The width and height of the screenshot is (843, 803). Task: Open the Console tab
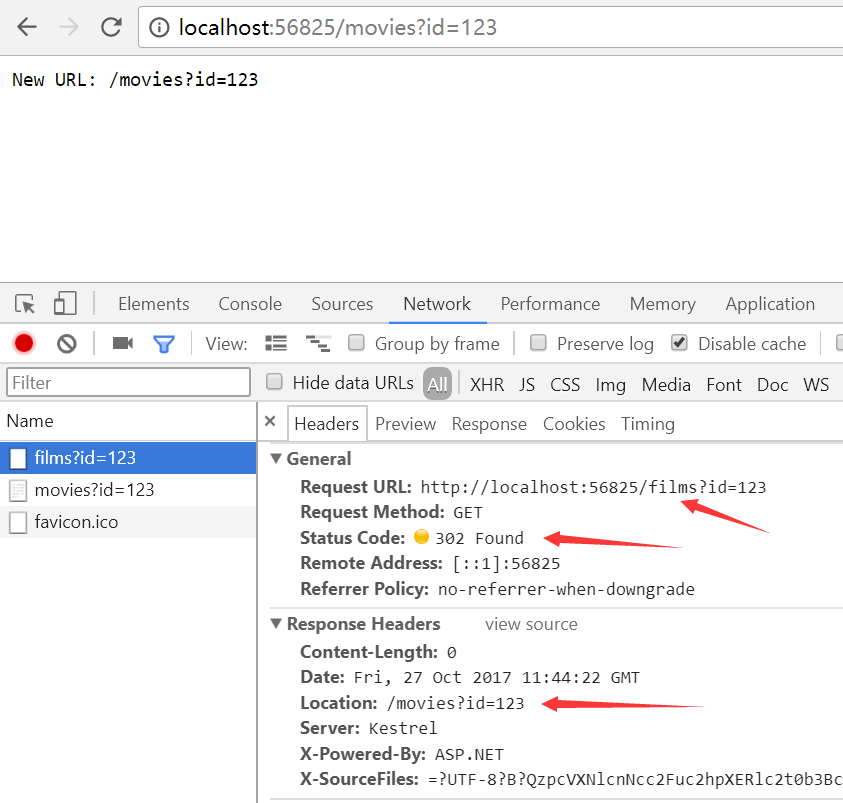click(250, 304)
